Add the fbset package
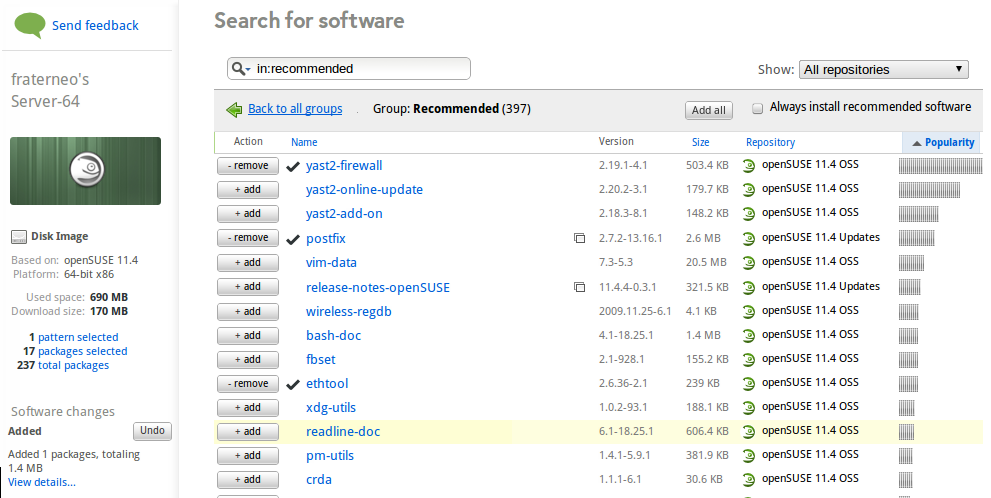 point(248,360)
